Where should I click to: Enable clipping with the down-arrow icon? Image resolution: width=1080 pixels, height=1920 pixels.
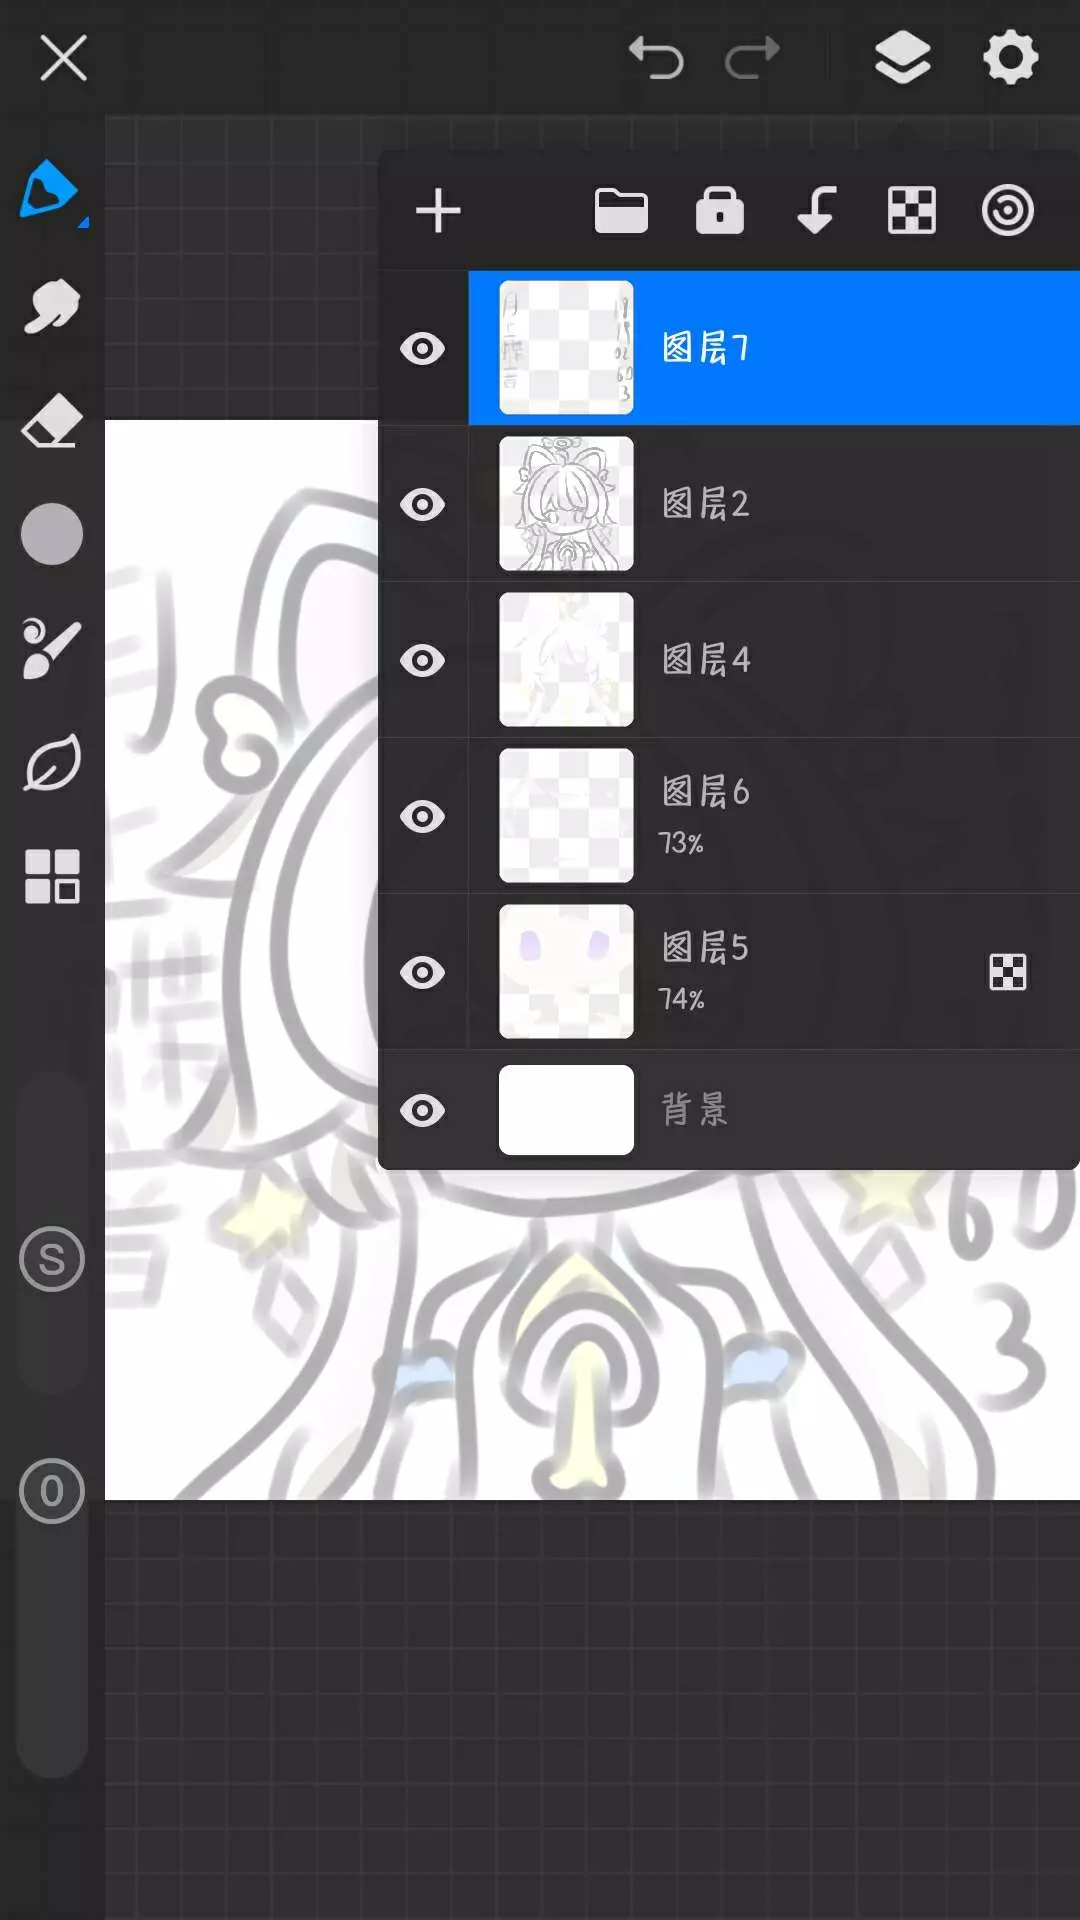tap(816, 211)
